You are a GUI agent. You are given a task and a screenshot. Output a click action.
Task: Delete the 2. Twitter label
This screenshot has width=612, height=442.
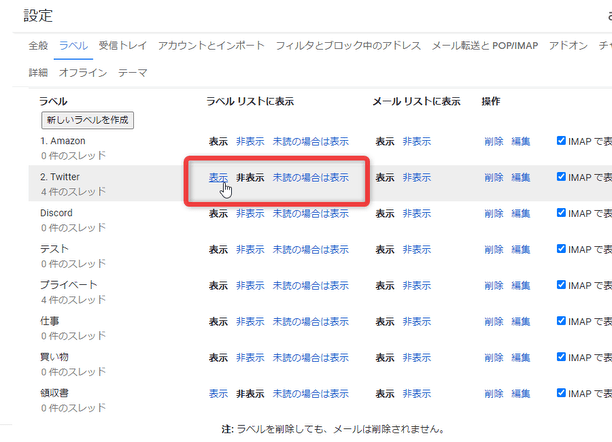tap(494, 178)
